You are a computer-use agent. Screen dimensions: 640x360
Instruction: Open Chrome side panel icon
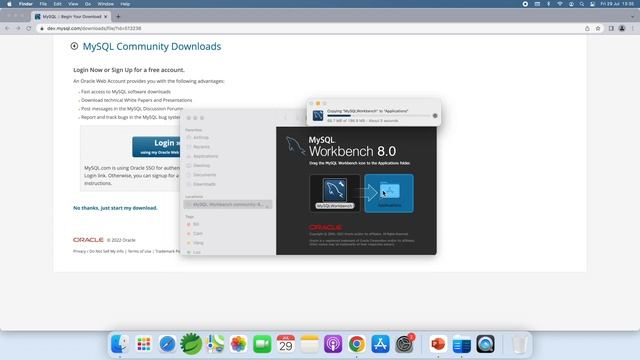pos(611,28)
